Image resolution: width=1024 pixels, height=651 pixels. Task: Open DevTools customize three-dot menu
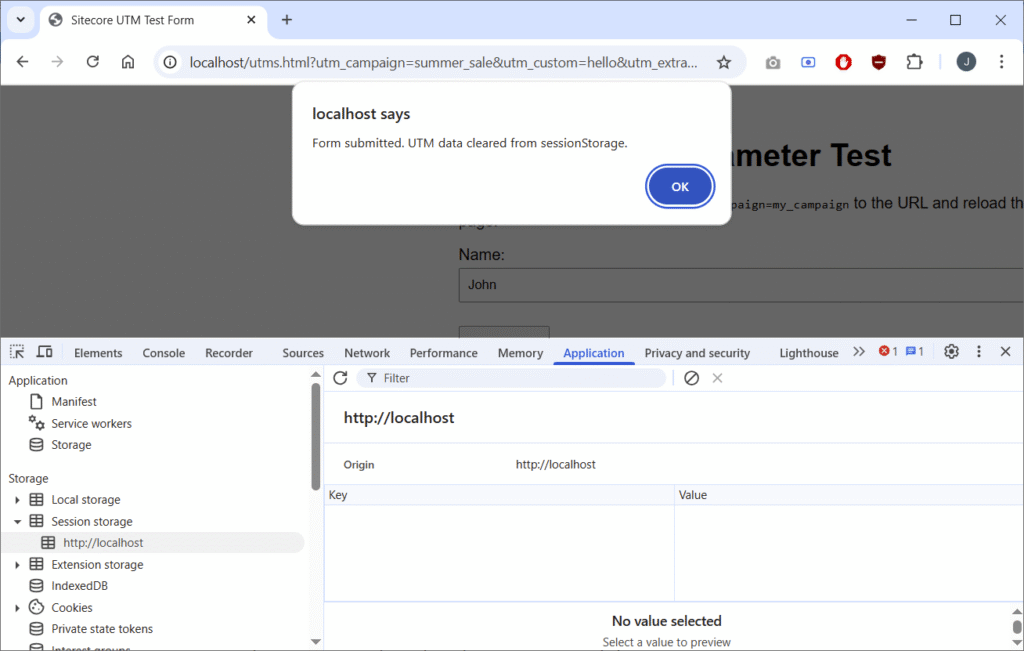point(978,351)
